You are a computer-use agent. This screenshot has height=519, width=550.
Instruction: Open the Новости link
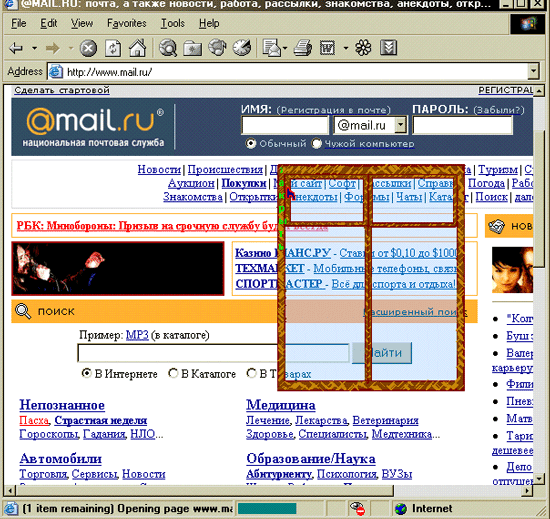tap(159, 170)
